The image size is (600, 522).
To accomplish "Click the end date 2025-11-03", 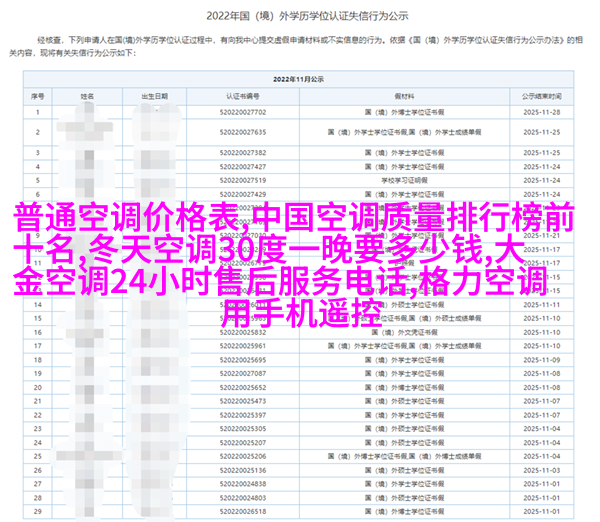I will (x=541, y=470).
